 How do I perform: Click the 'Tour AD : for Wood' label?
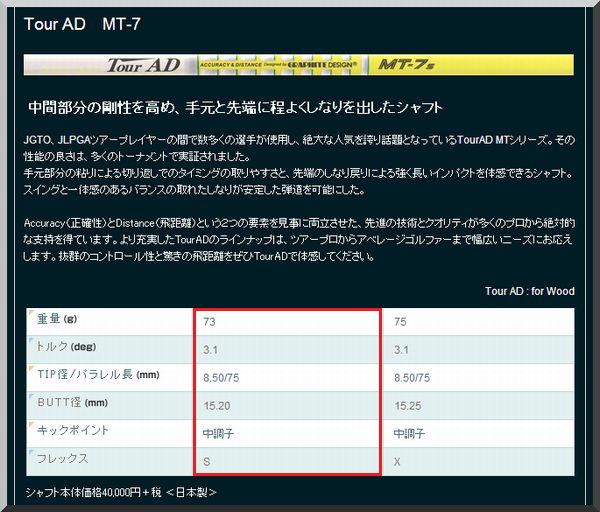click(530, 291)
